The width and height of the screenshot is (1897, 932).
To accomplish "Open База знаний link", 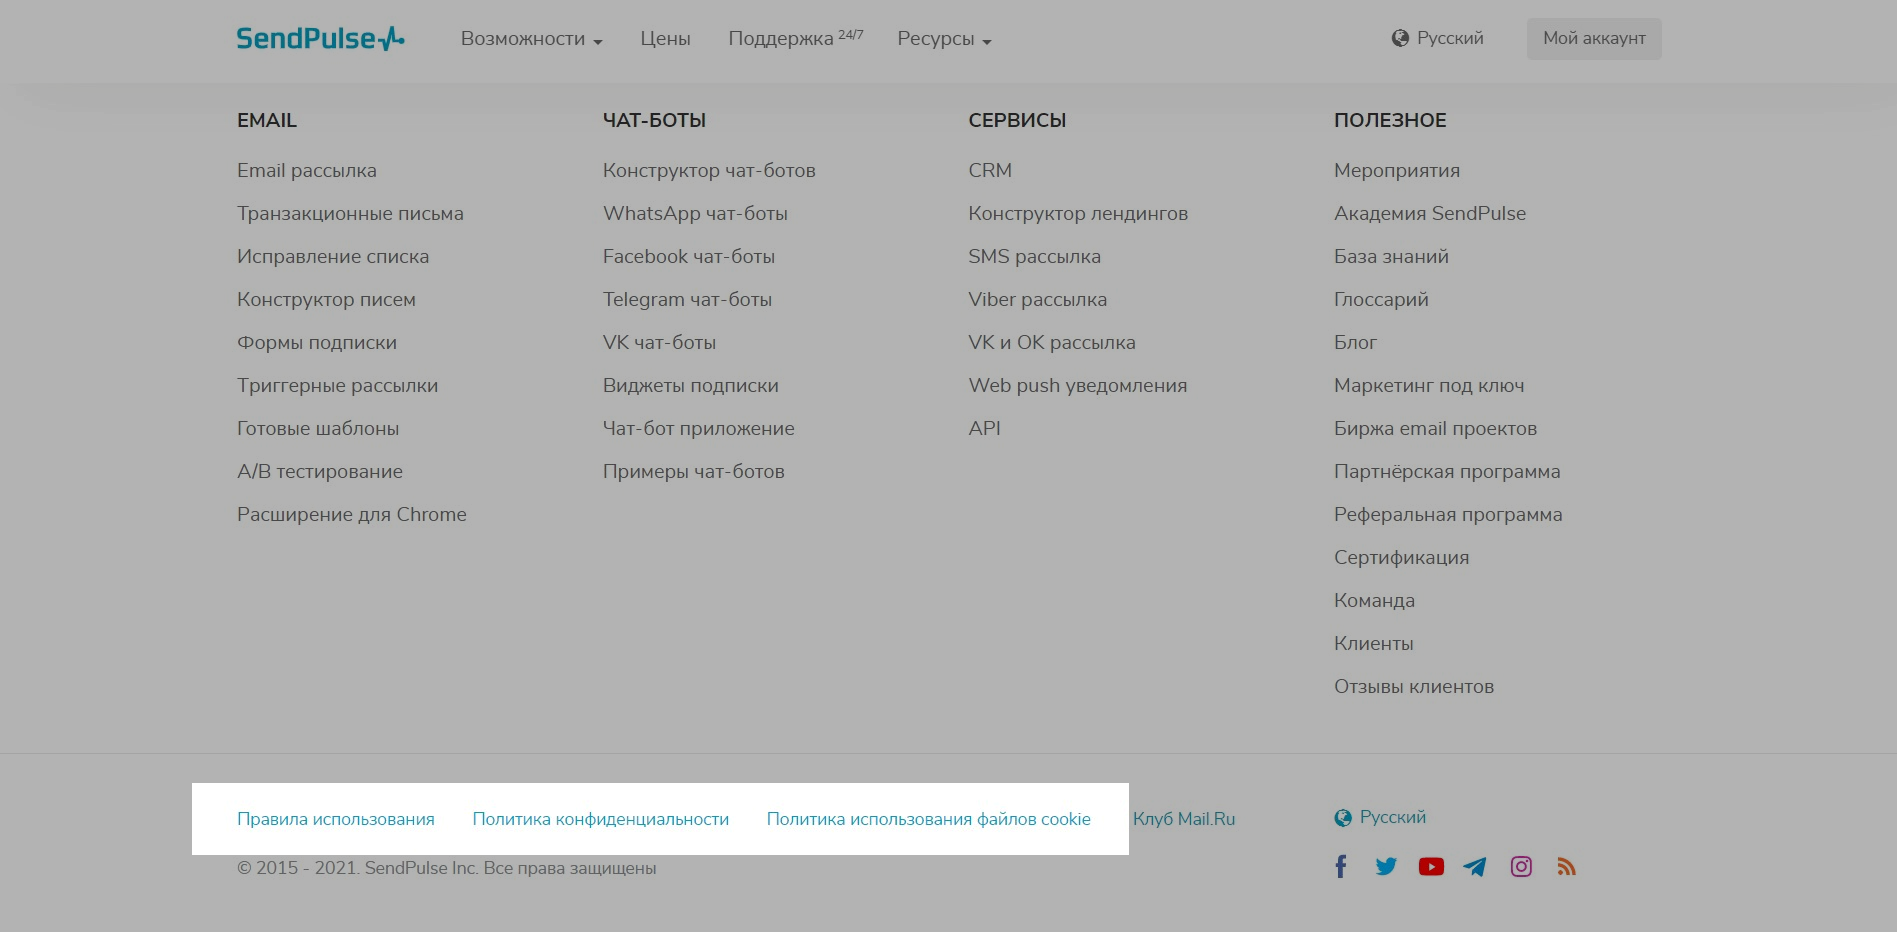I will [1391, 257].
